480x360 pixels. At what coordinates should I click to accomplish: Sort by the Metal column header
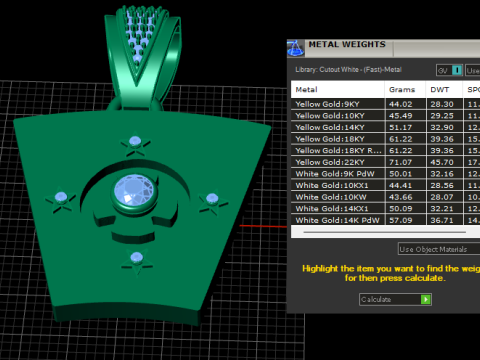point(338,89)
